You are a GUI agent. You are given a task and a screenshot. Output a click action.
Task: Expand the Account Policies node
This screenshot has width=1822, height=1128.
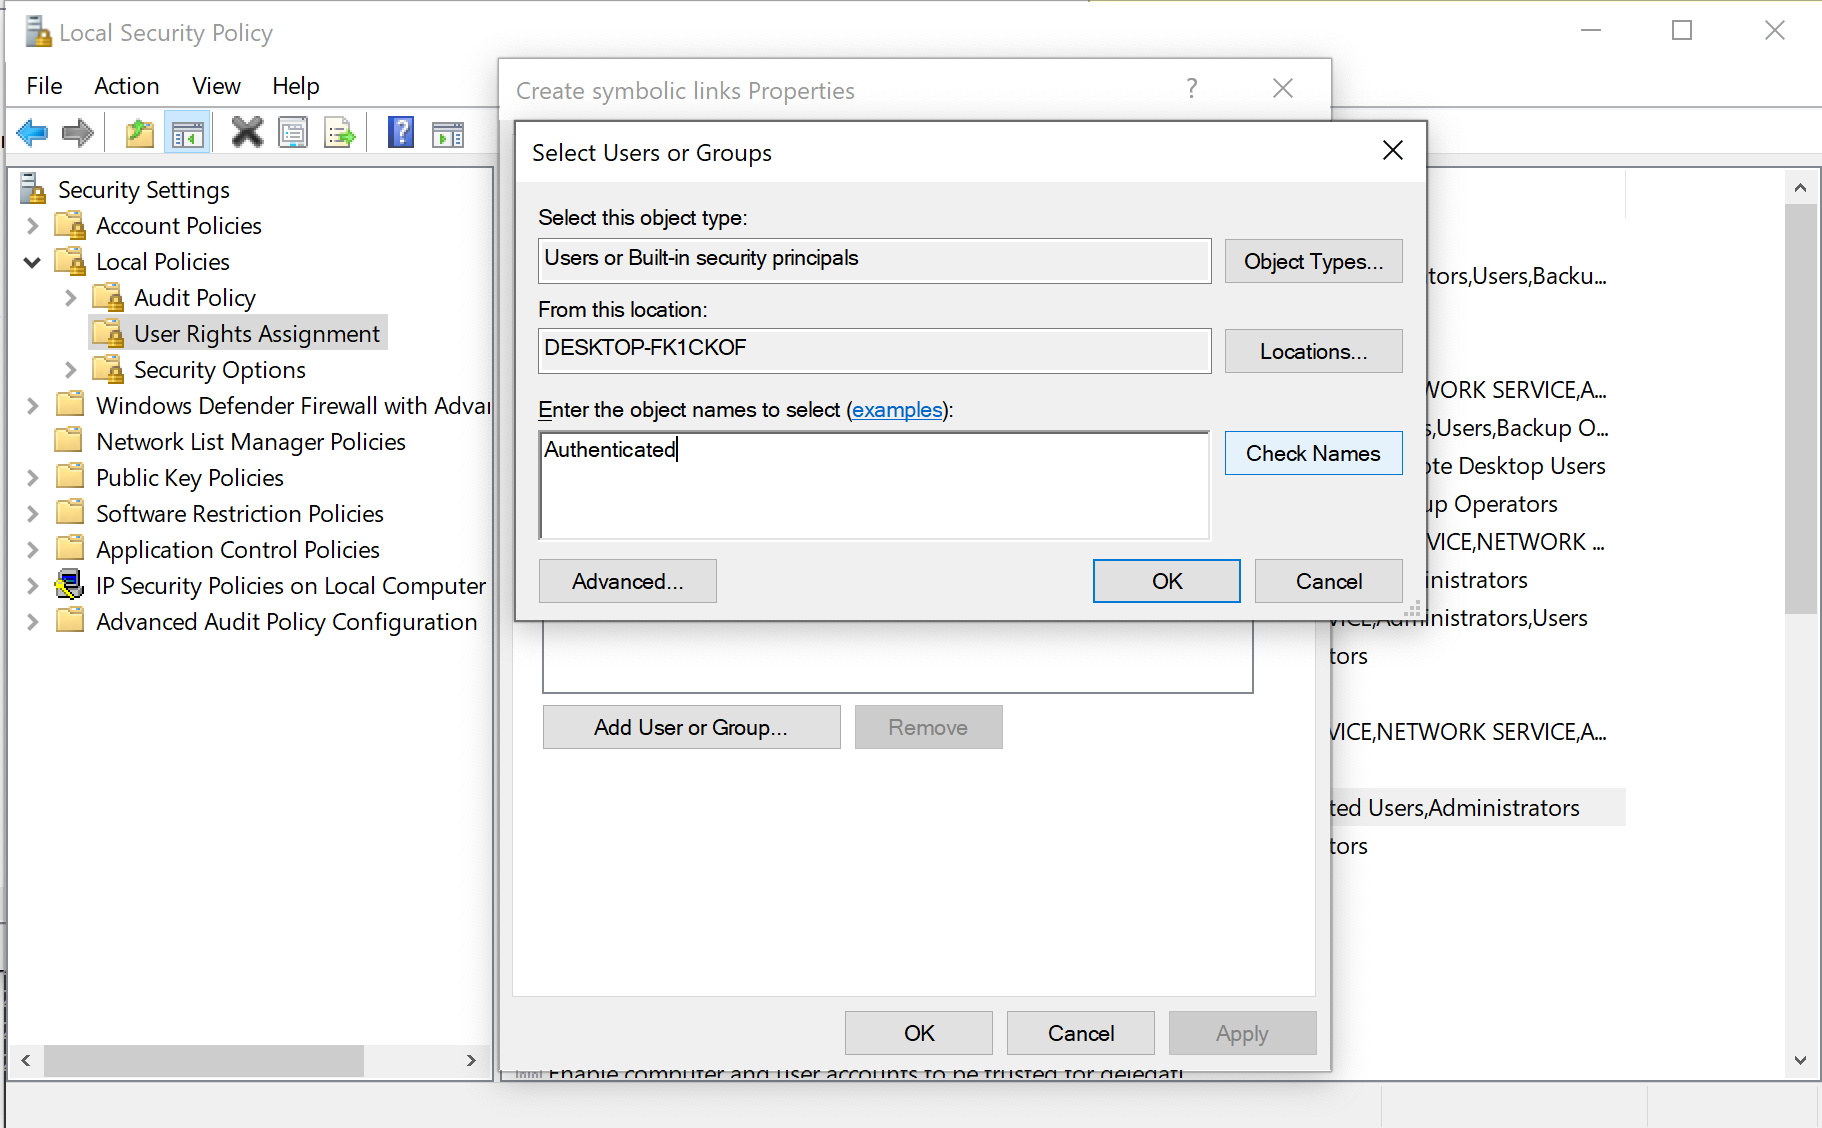[32, 225]
